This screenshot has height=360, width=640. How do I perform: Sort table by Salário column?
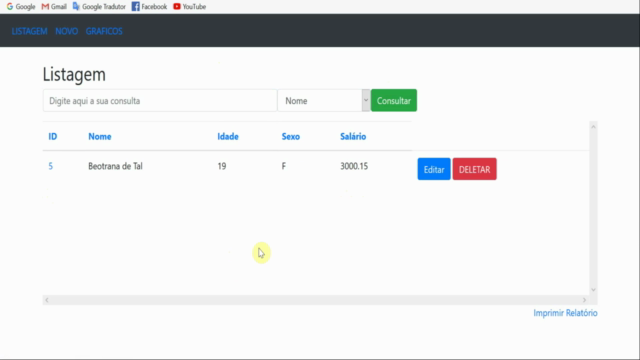click(353, 136)
